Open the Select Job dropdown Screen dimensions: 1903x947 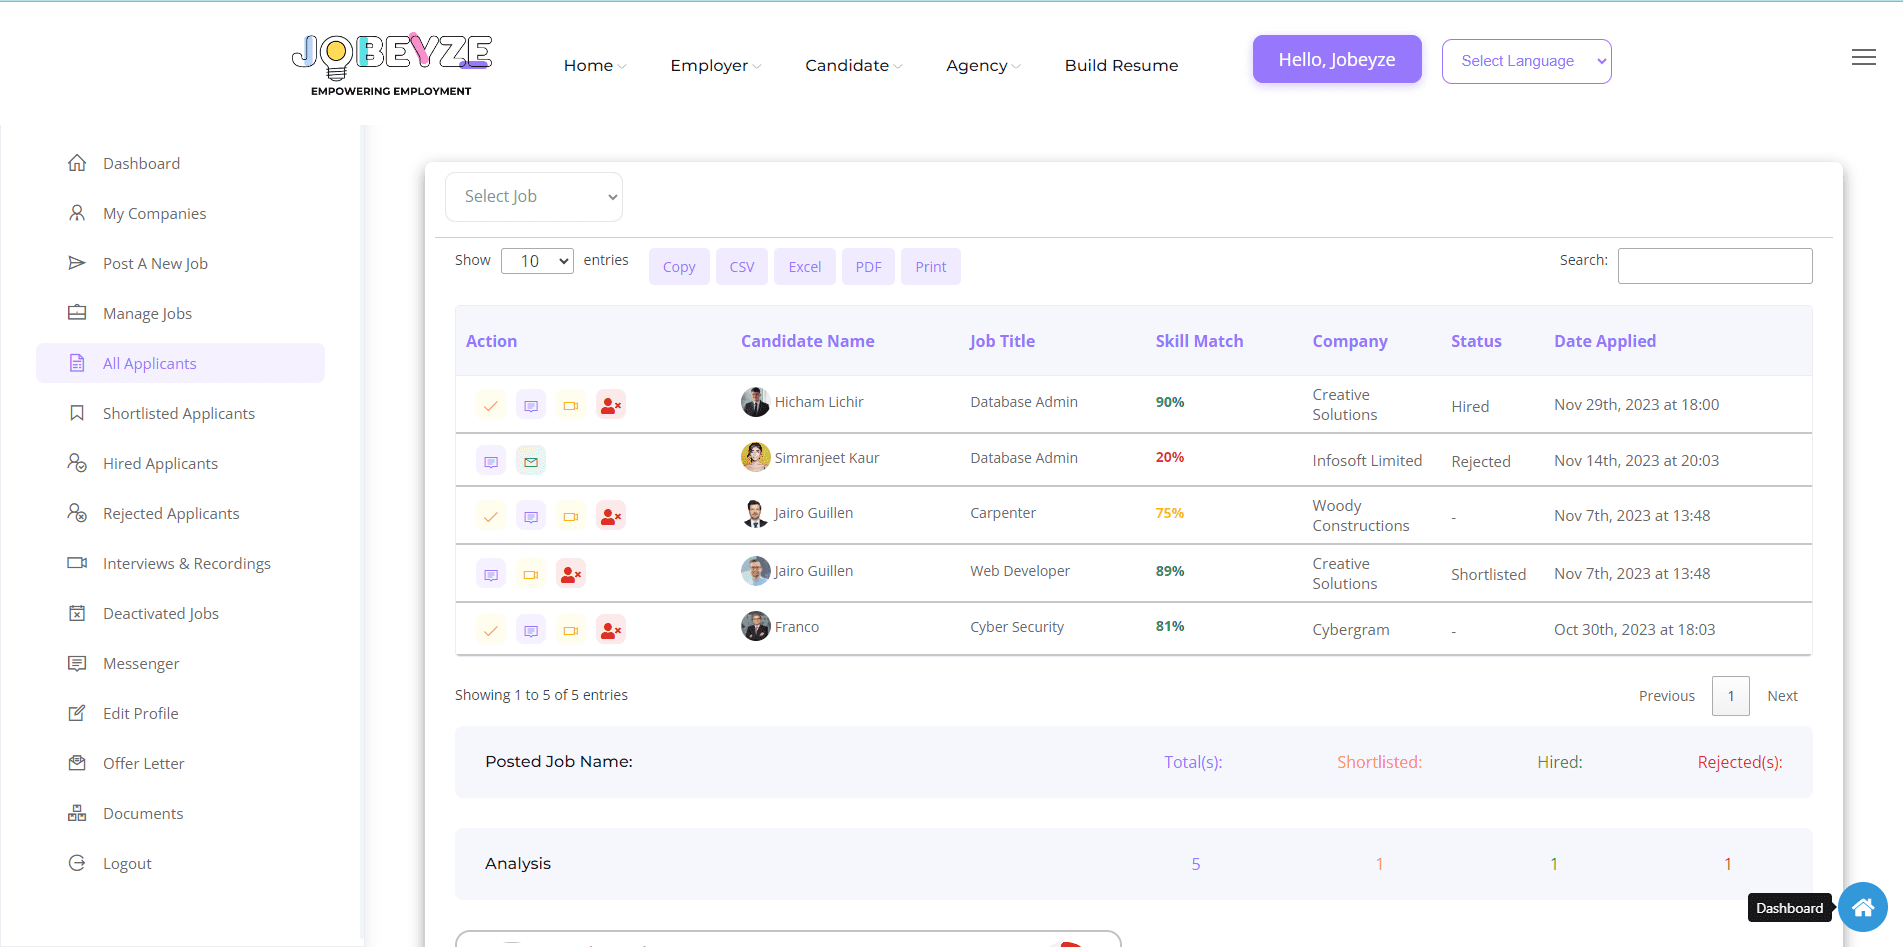coord(534,197)
